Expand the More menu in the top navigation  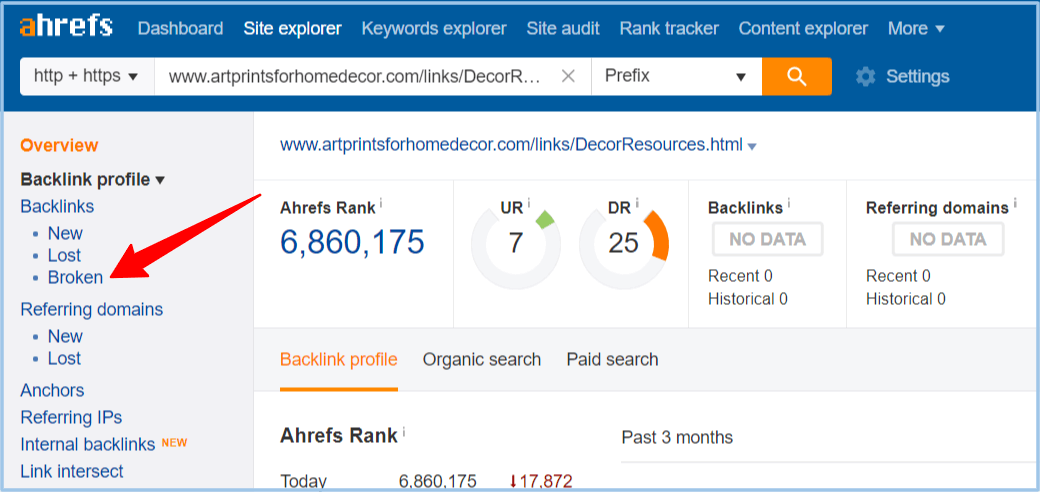click(916, 29)
